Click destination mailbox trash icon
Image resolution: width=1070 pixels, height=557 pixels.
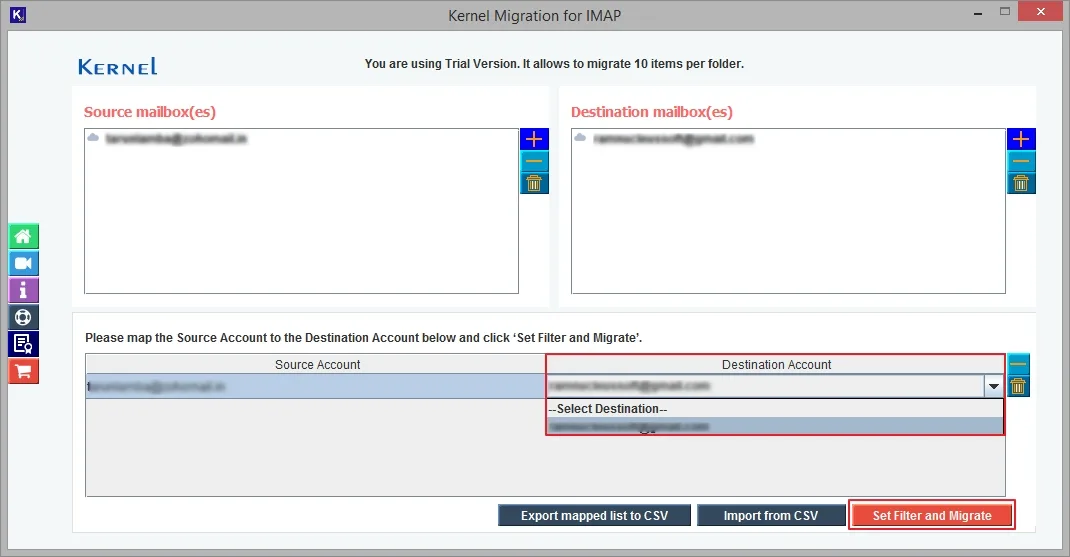pos(1021,183)
